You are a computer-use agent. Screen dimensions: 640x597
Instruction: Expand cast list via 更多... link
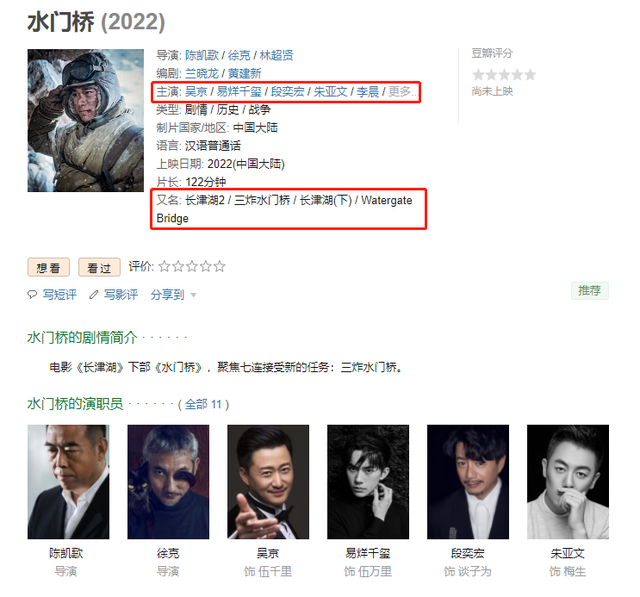pyautogui.click(x=402, y=91)
